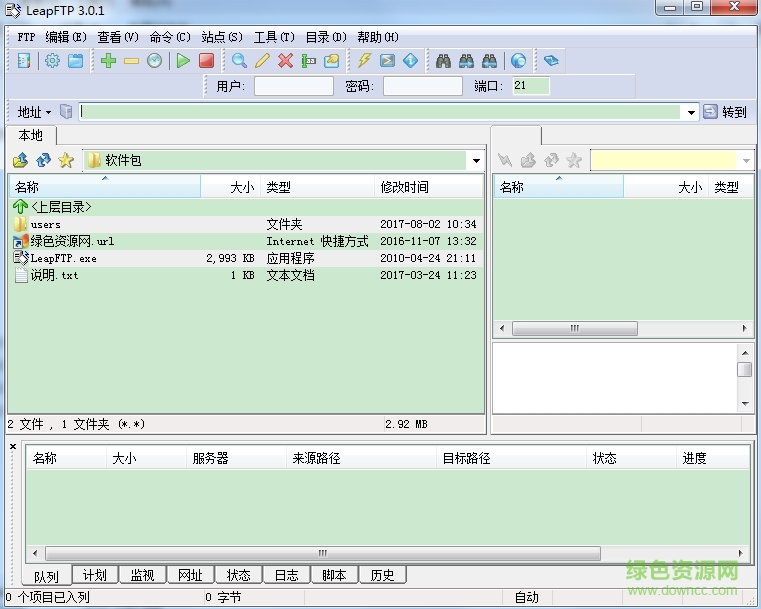This screenshot has height=609, width=761.
Task: Click the magnifier view icon in toolbar
Action: [x=239, y=61]
